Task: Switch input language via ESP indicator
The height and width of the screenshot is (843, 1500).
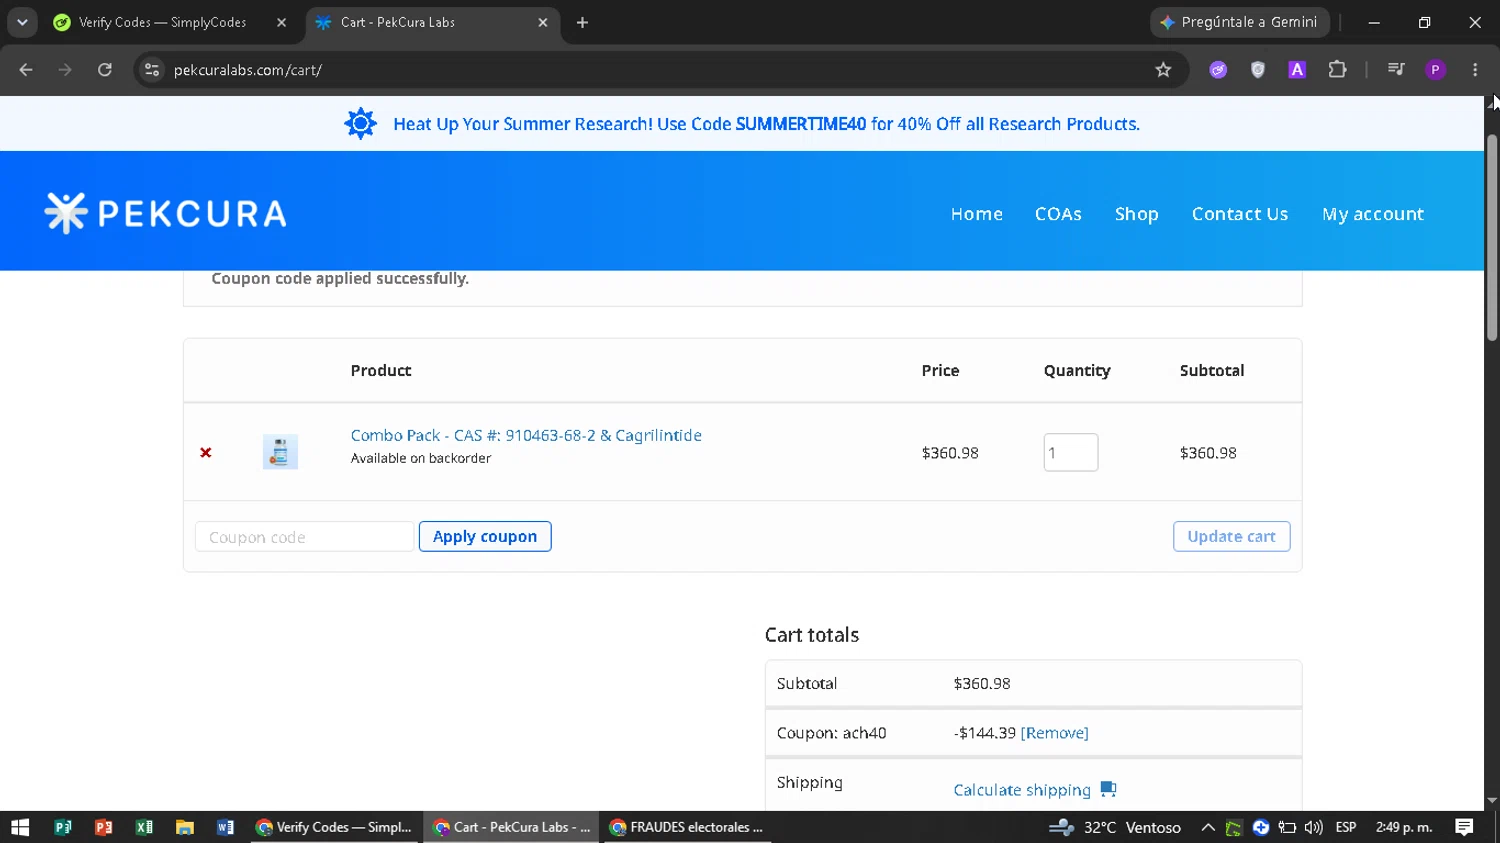Action: [1346, 827]
